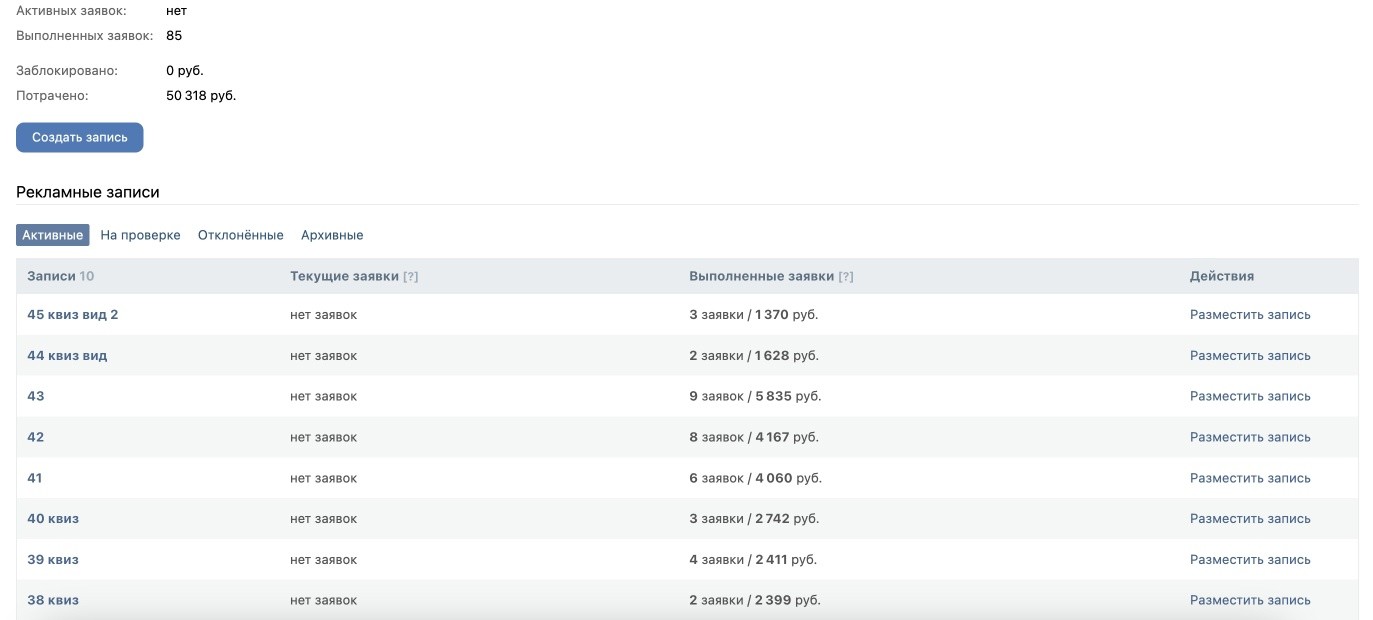Viewport: 1373px width, 620px height.
Task: Click 6 заявок / 4 060 руб. cell
Action: [755, 479]
